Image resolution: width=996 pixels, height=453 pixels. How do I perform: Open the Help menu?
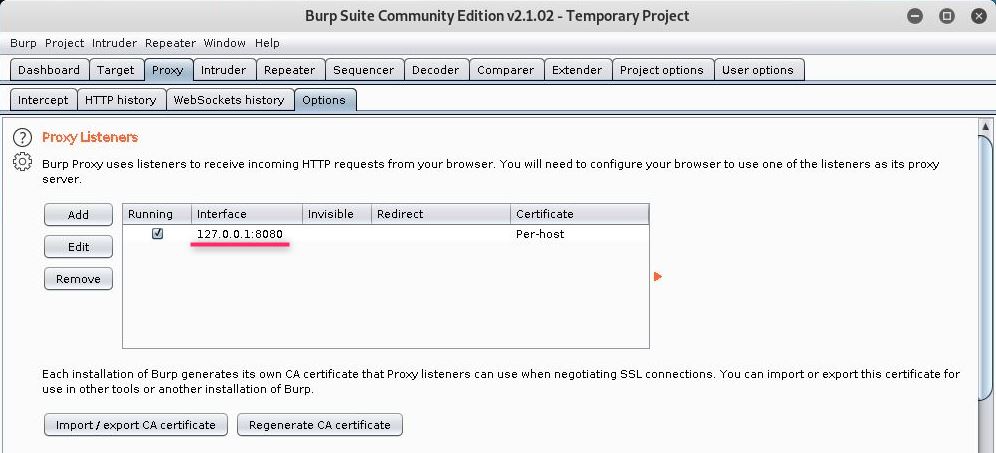267,43
